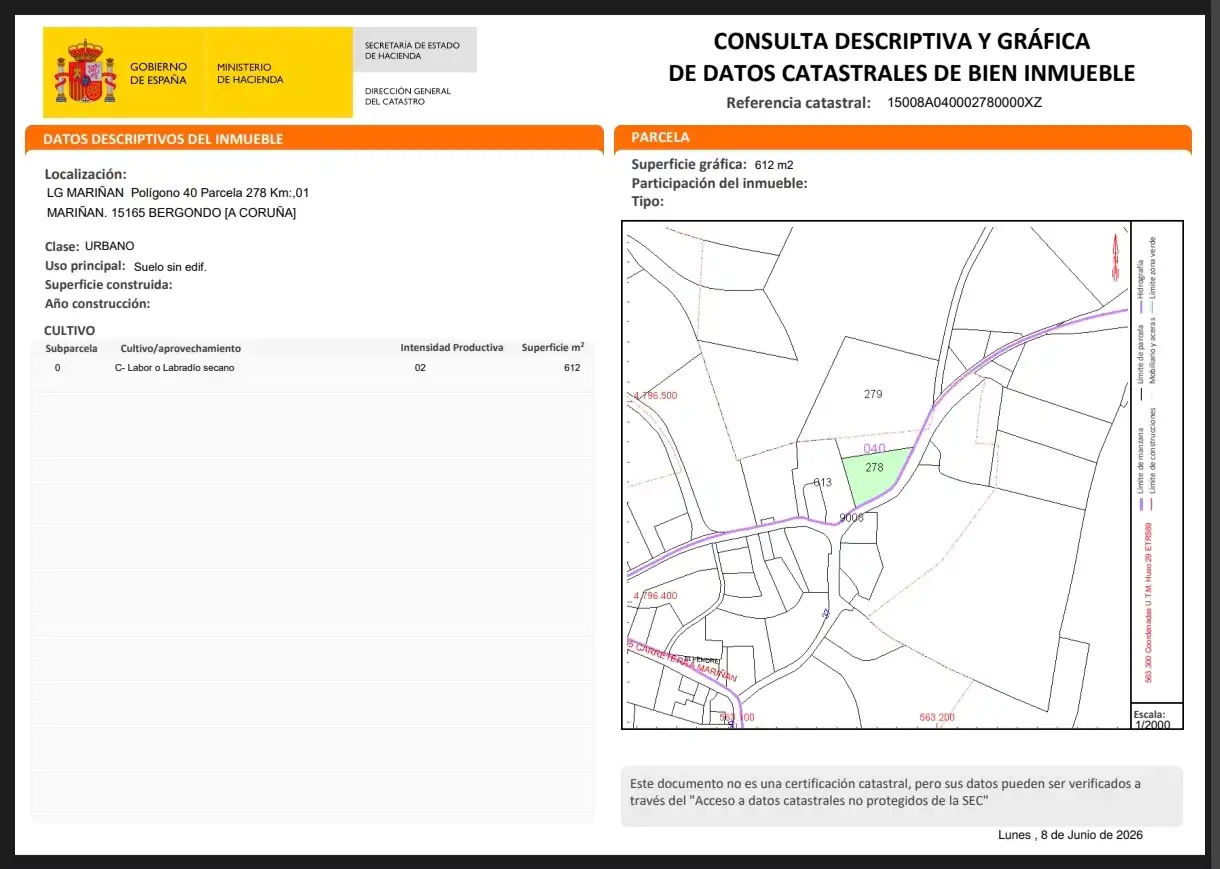1220x869 pixels.
Task: Click the disclaimer text about 'certificación catastral'
Action: point(885,792)
